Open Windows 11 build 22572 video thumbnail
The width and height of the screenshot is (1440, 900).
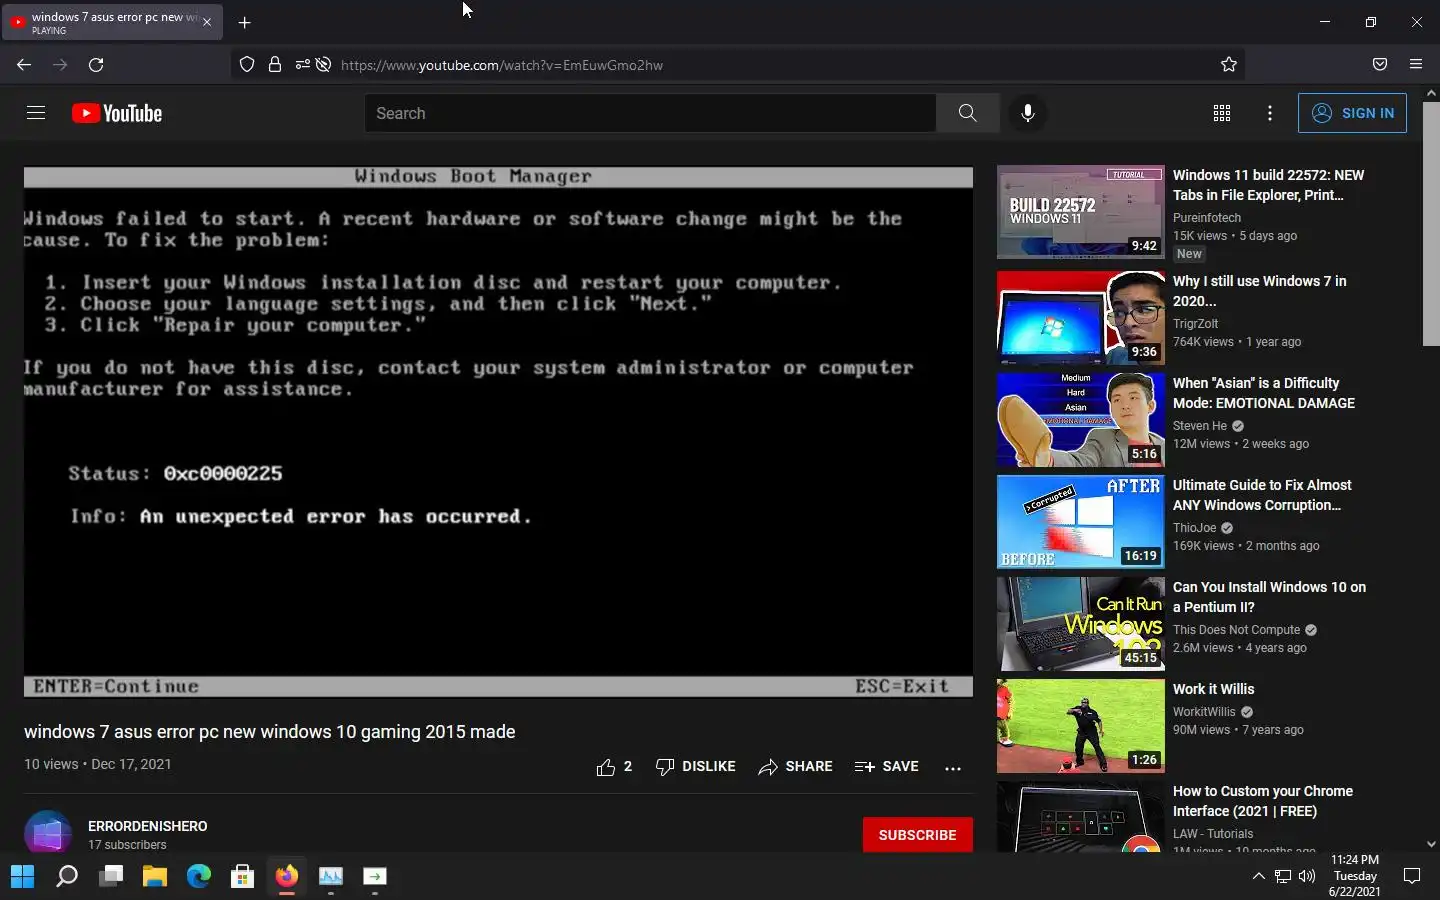1081,212
